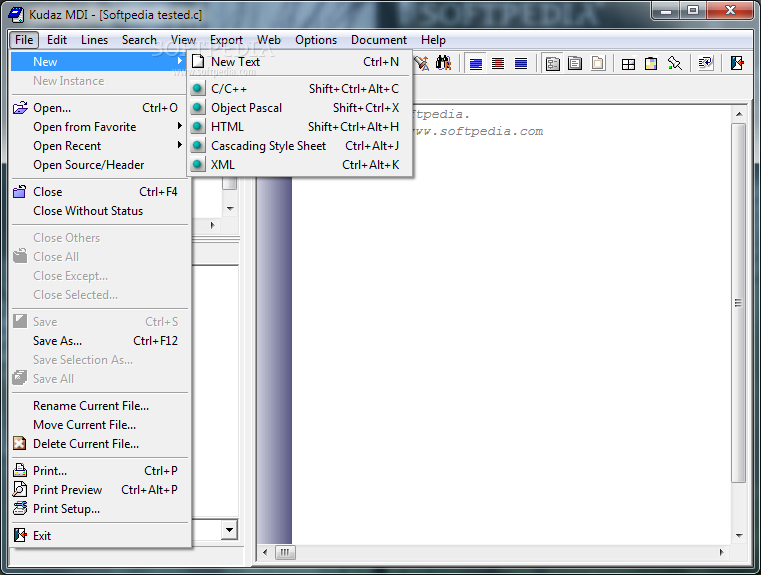Click the left panel horizontal scroll right arrow

click(212, 225)
